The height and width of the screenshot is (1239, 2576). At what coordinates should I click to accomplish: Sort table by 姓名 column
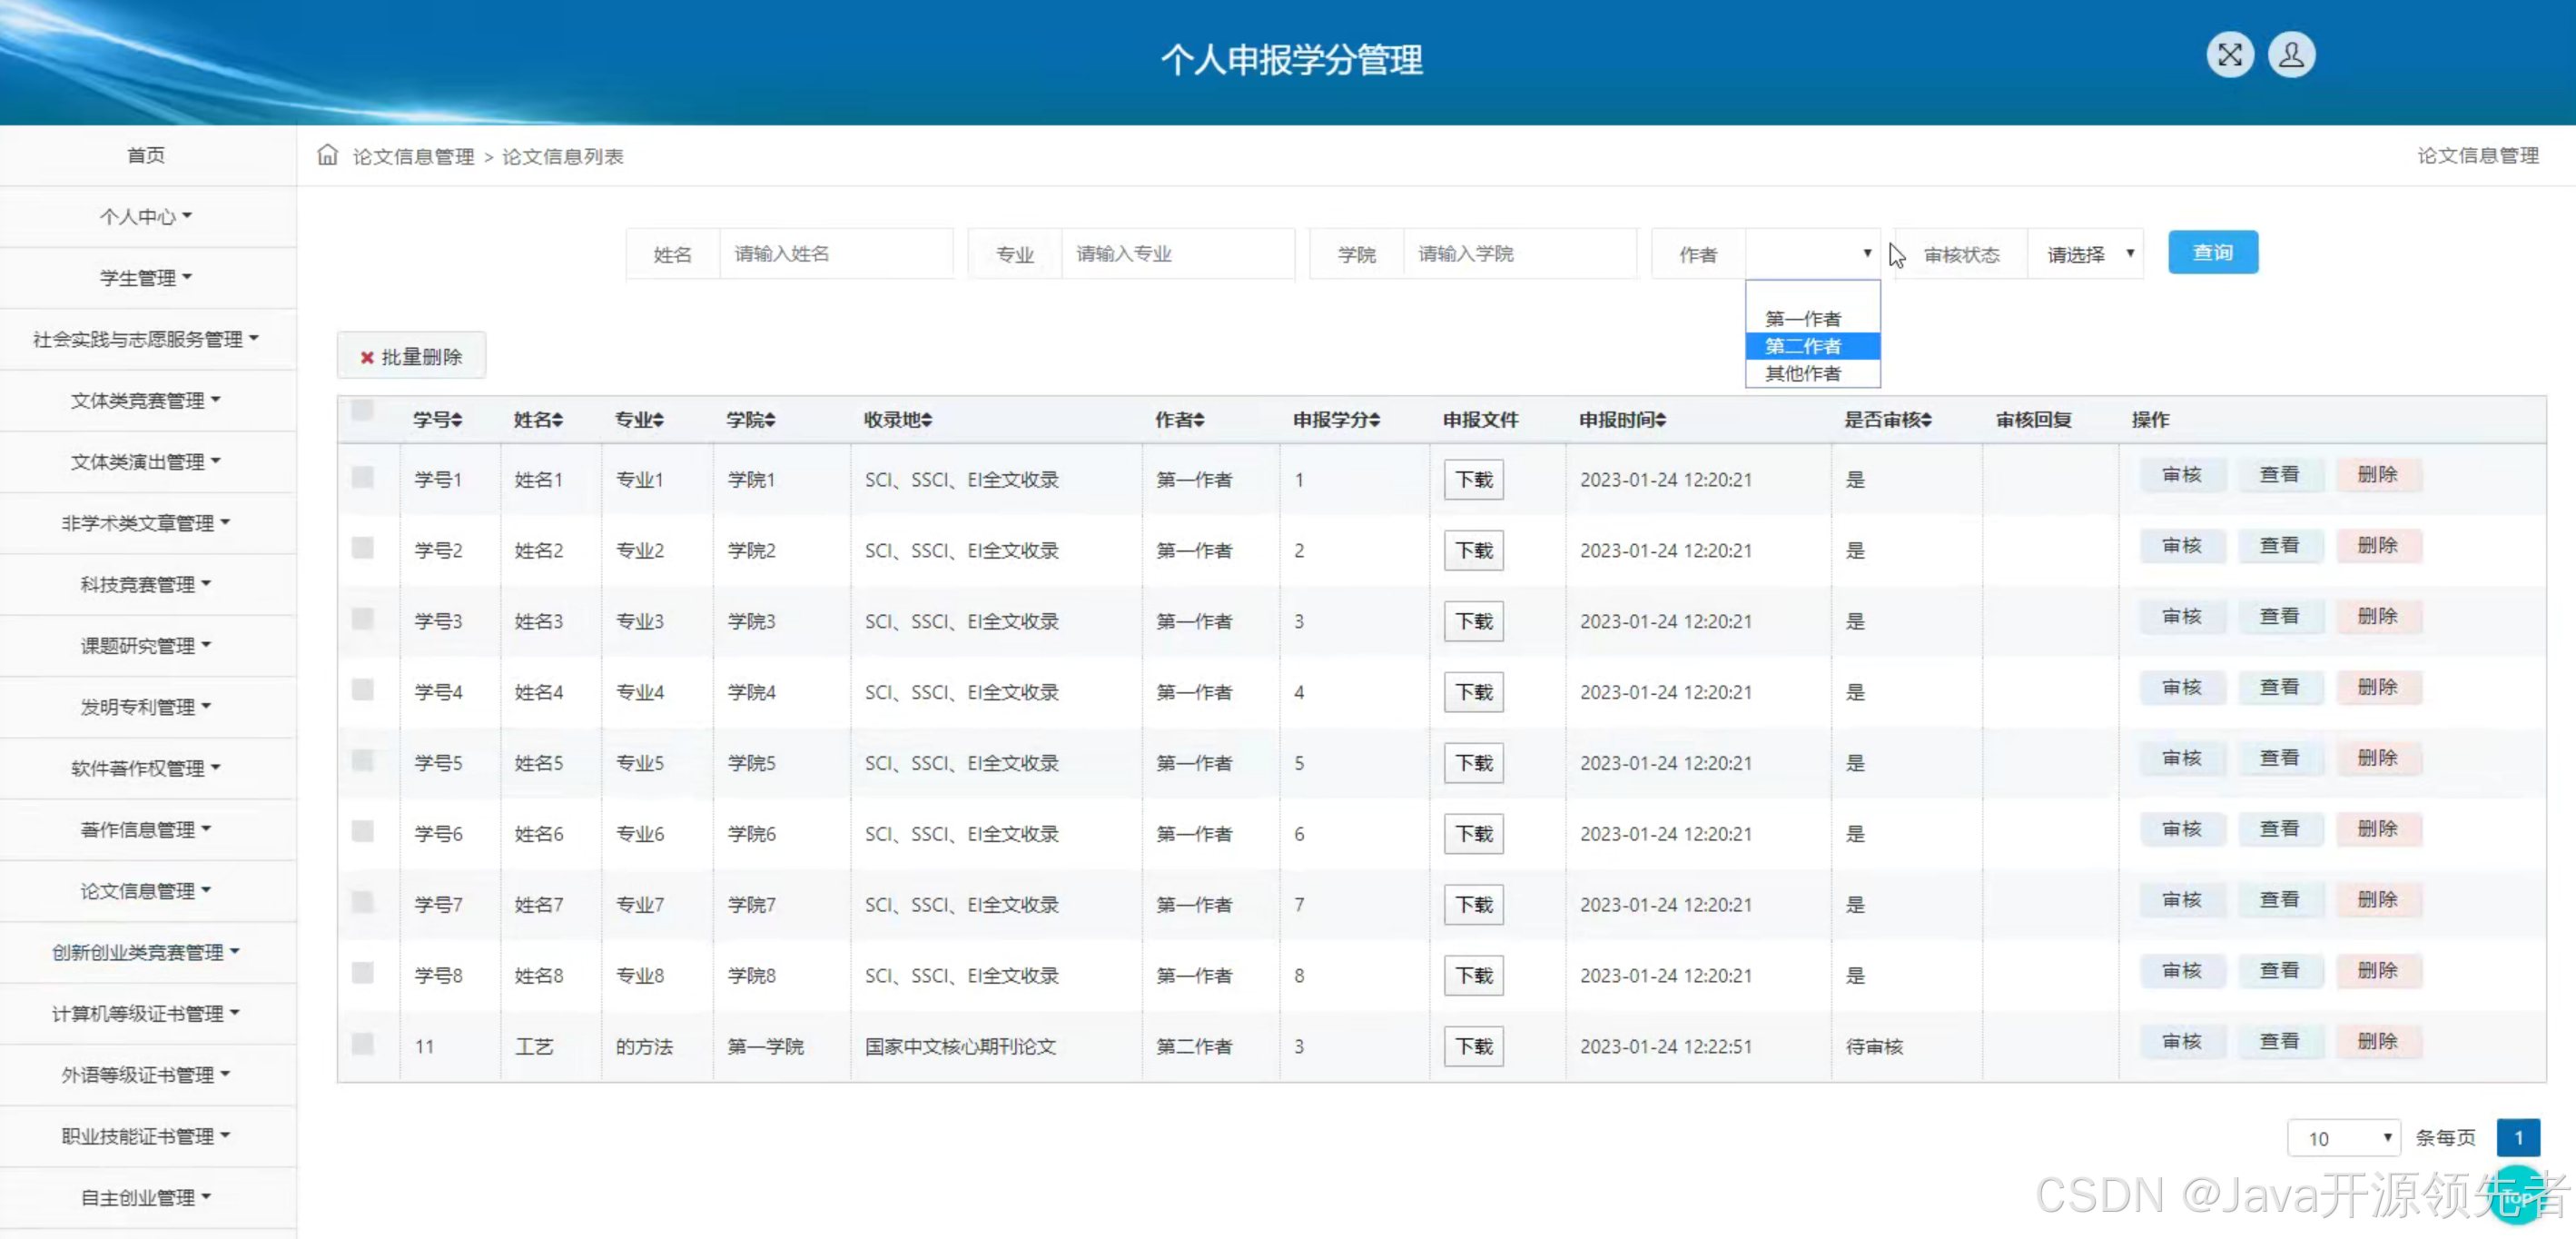pos(538,420)
